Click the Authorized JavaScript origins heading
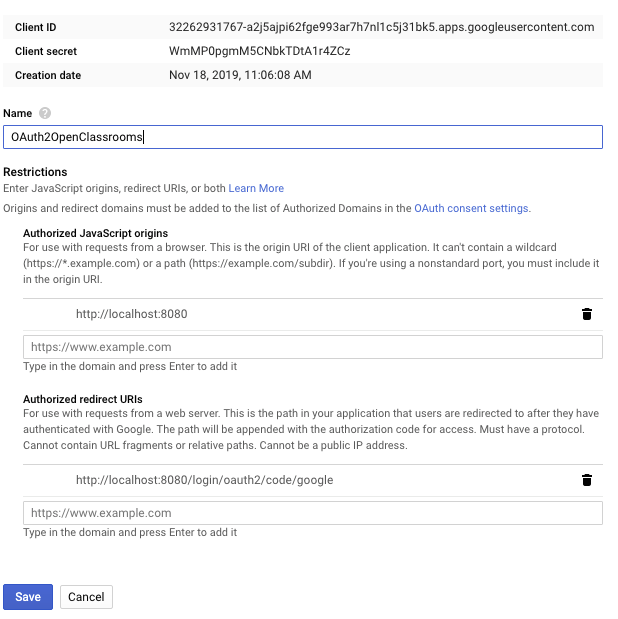 tap(96, 233)
